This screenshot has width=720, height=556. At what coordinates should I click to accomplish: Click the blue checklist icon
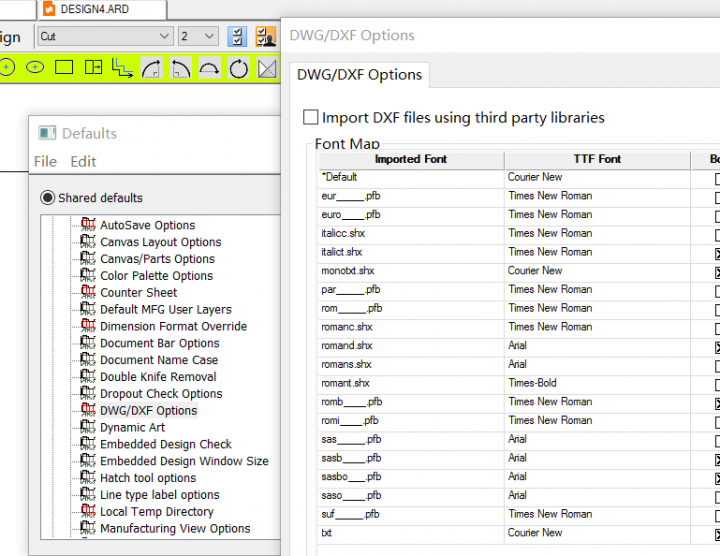237,37
